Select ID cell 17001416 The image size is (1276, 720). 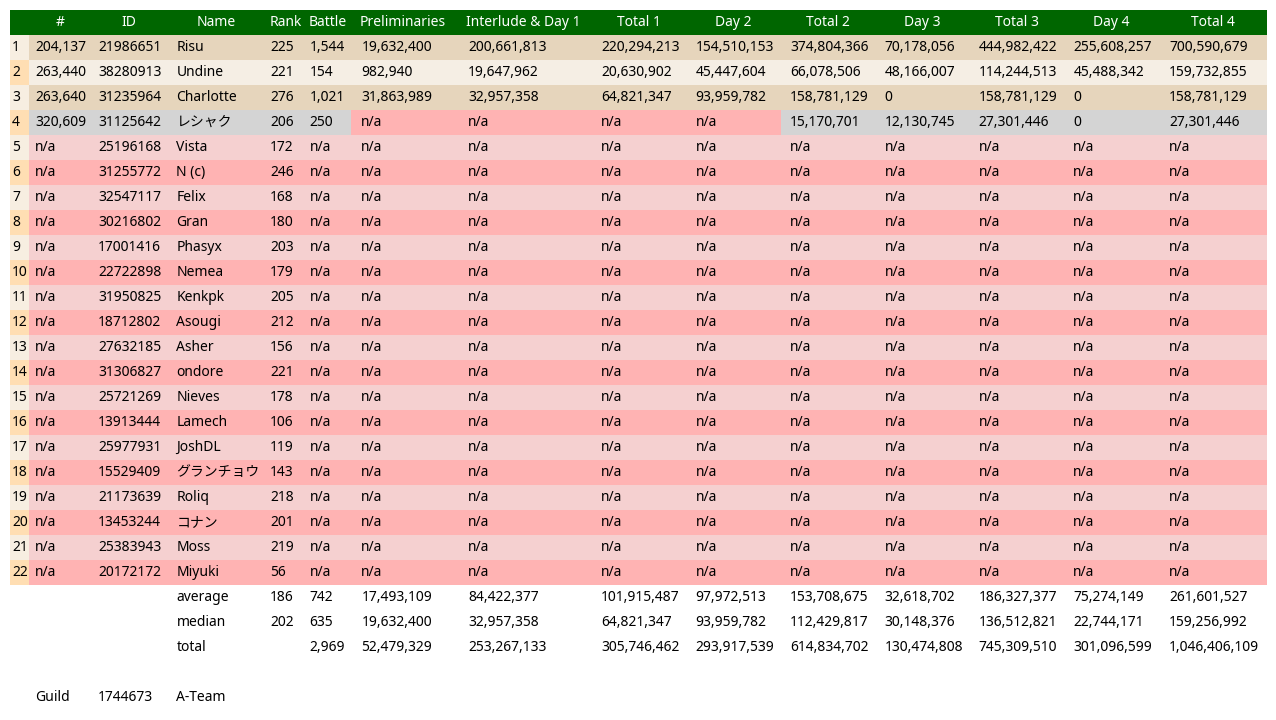pos(129,247)
